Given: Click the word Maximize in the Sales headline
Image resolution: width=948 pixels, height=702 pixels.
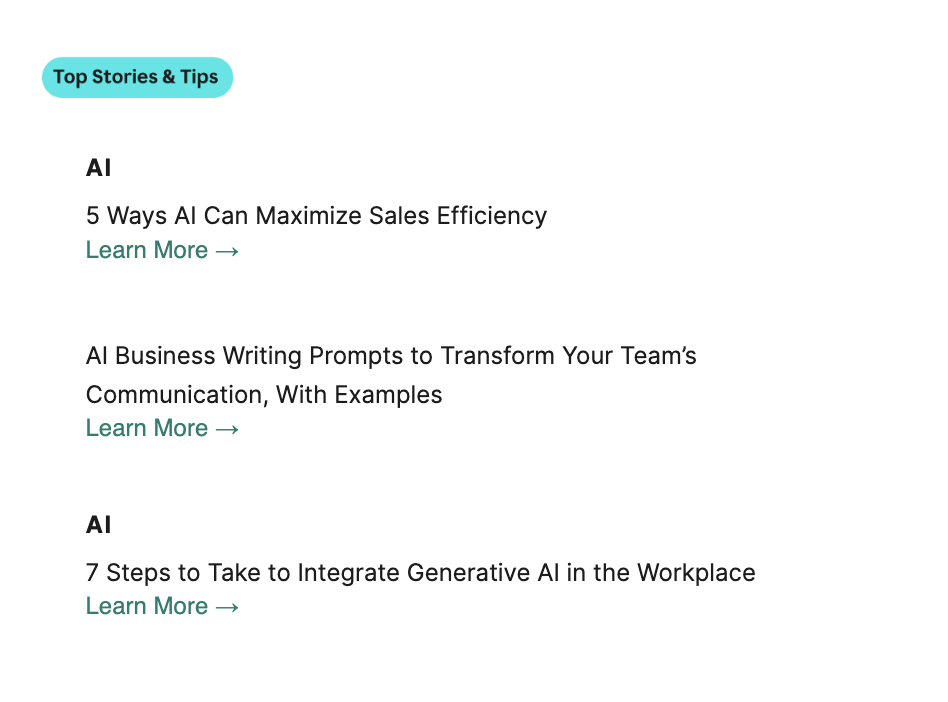Looking at the screenshot, I should (308, 216).
